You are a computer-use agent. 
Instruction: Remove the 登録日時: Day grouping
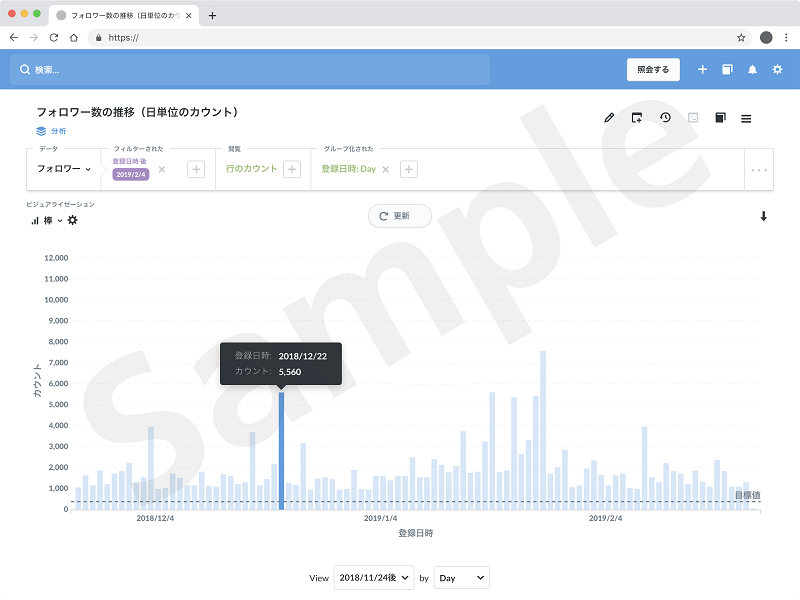coord(386,169)
